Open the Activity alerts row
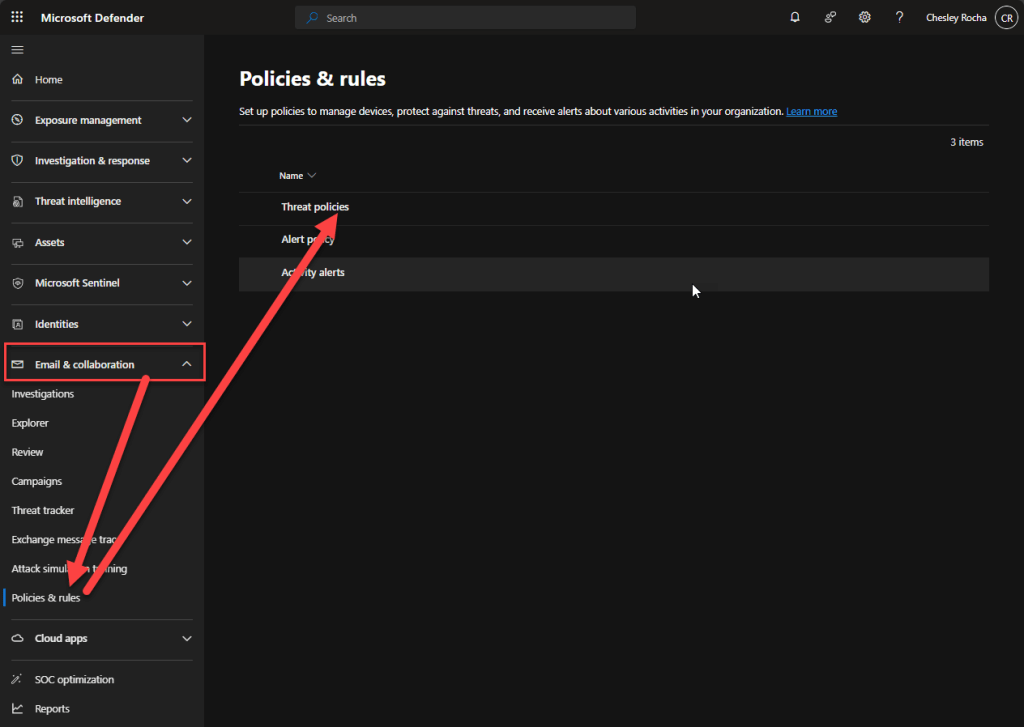Viewport: 1024px width, 727px height. pos(313,273)
